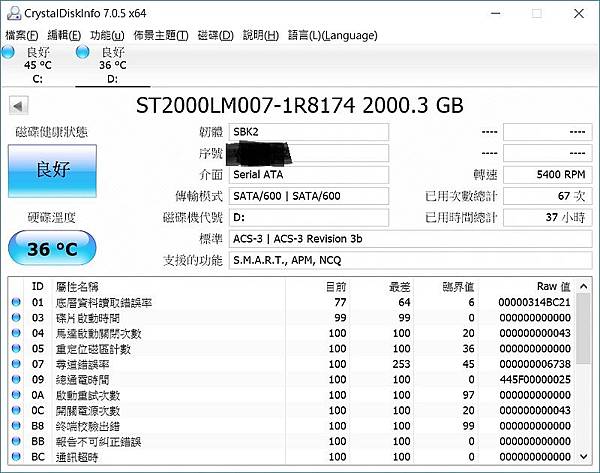The height and width of the screenshot is (473, 600).
Task: Click the scroll up arrow of SMART list
Action: coord(584,286)
